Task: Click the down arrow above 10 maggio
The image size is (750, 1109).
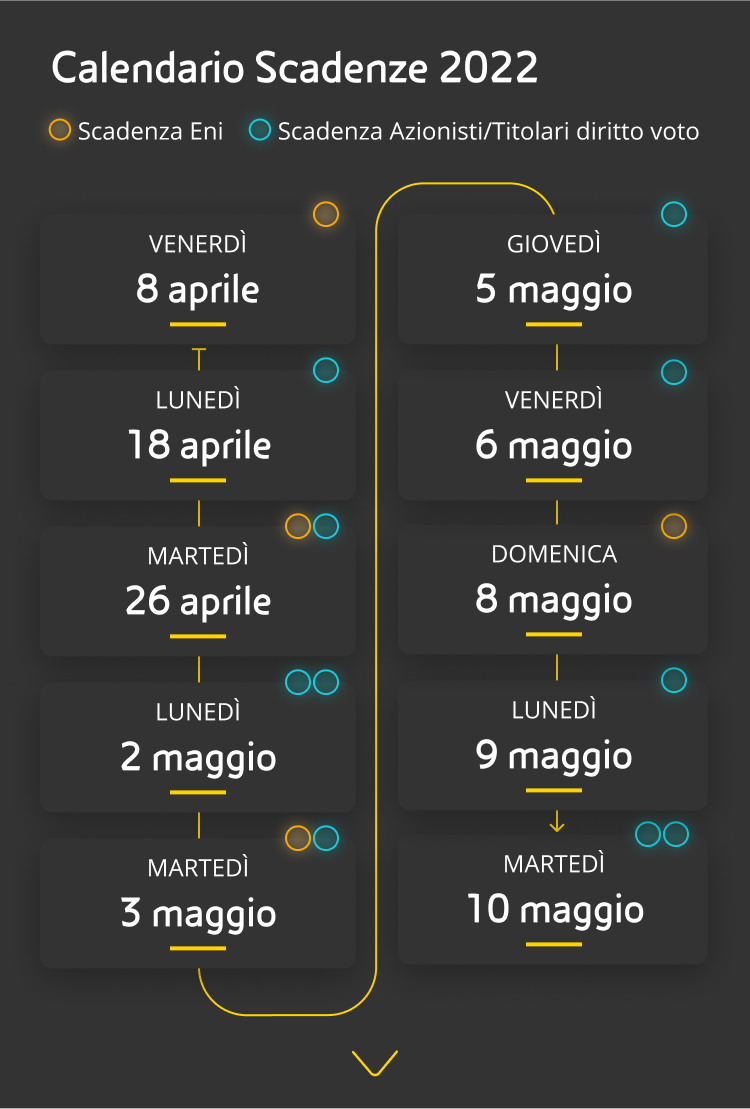Action: [557, 823]
